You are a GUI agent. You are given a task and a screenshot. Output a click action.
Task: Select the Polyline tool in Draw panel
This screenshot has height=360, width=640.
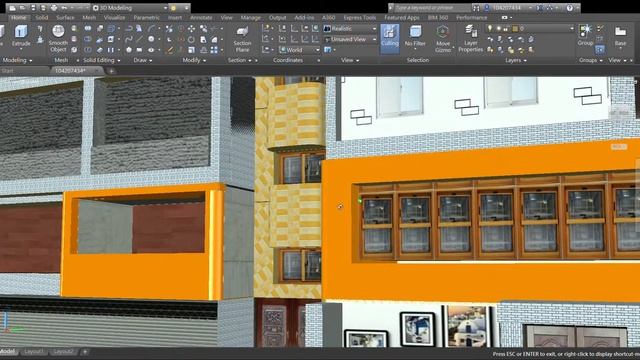[x=129, y=29]
